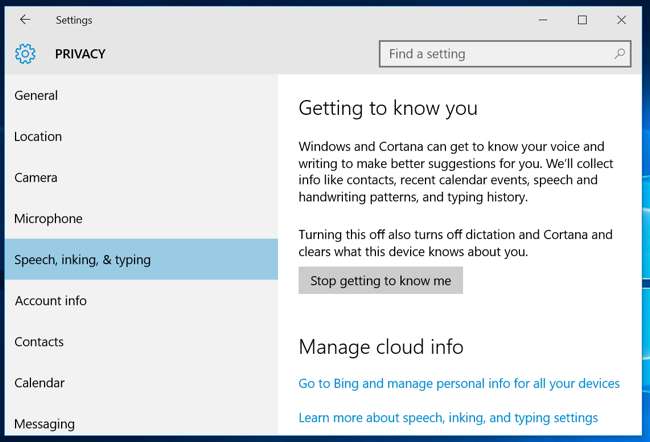Image resolution: width=650 pixels, height=442 pixels.
Task: Select Location in the sidebar
Action: [x=38, y=137]
